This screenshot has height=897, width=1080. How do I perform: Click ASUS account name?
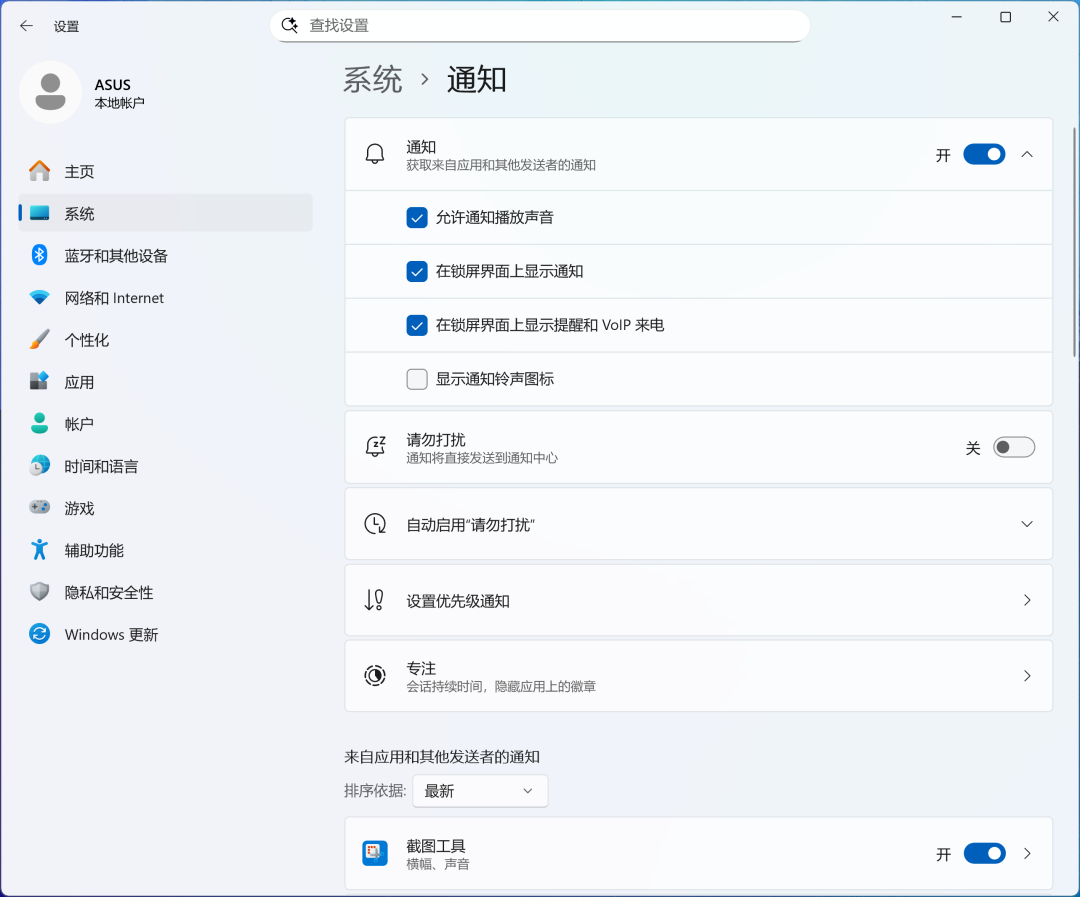(x=112, y=85)
